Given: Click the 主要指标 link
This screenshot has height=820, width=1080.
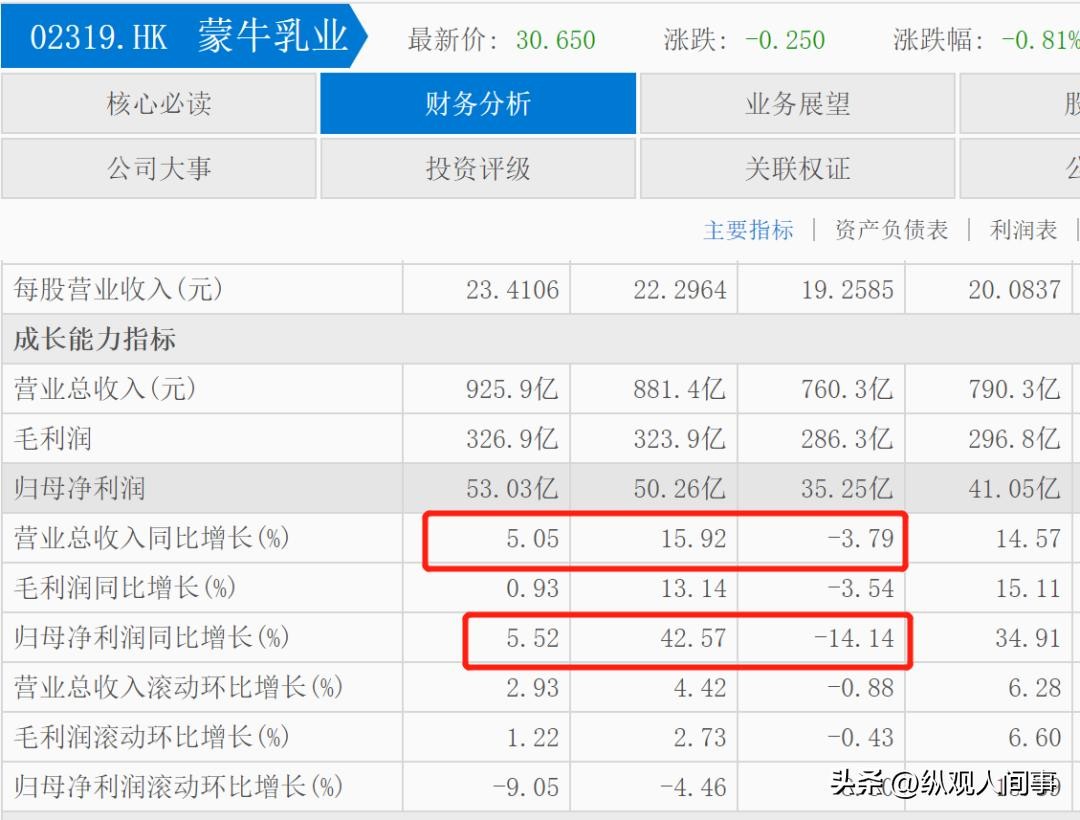Looking at the screenshot, I should [748, 230].
